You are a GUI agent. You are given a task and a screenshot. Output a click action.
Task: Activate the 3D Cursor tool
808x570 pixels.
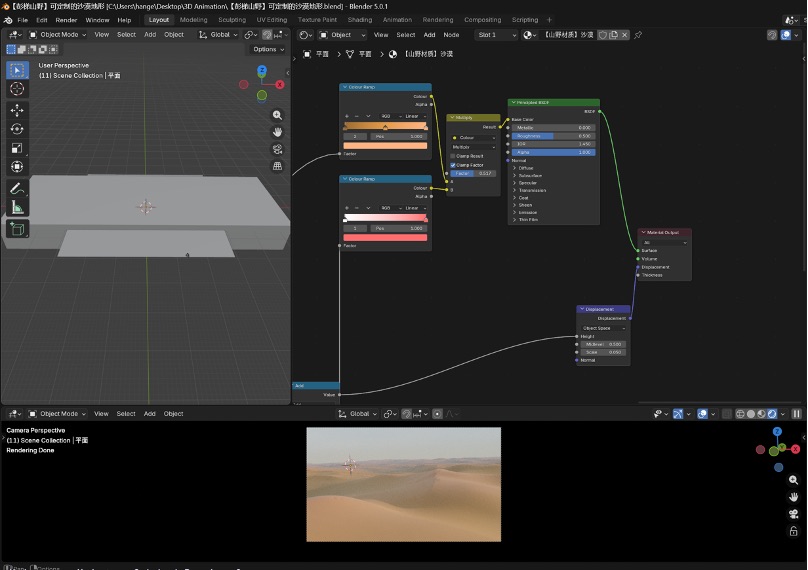(17, 89)
